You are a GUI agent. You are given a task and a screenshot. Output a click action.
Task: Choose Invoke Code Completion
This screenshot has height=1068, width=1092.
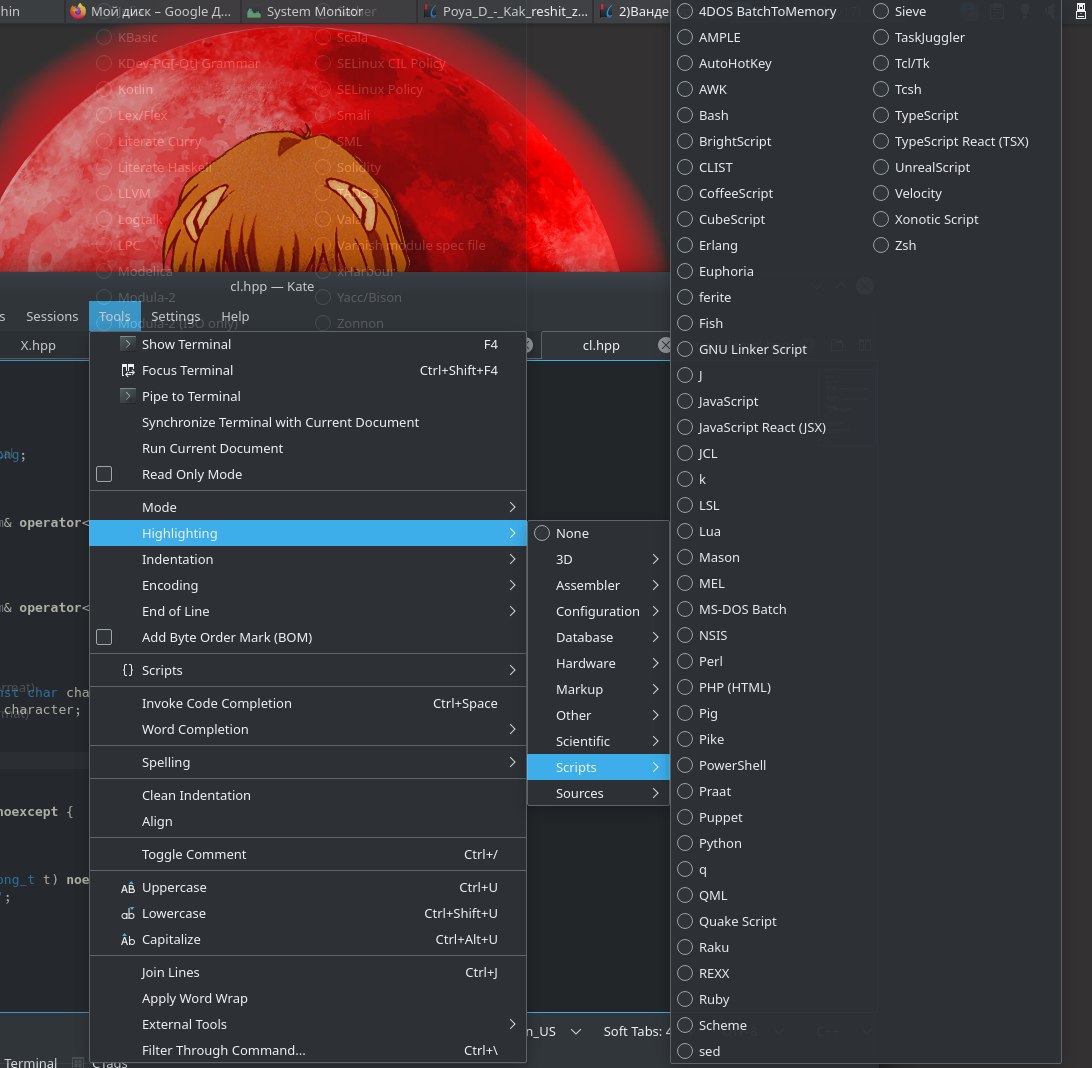[307, 704]
